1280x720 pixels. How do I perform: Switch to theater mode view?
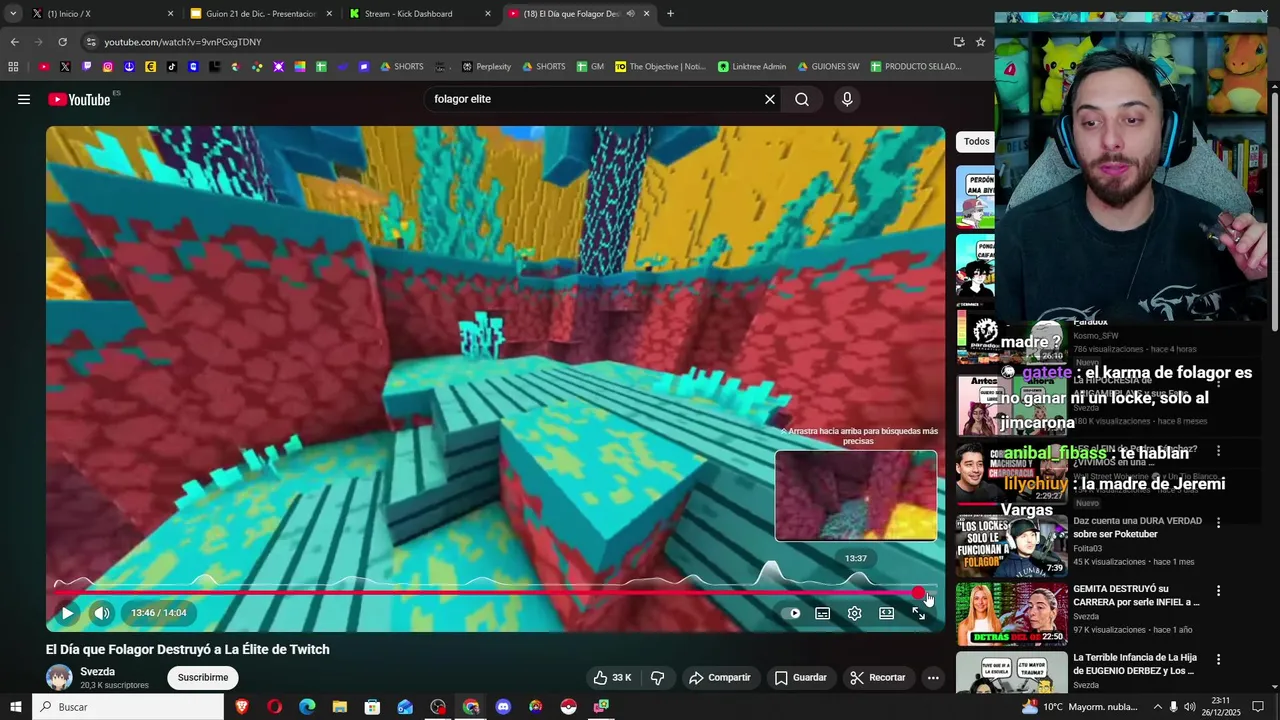click(886, 613)
